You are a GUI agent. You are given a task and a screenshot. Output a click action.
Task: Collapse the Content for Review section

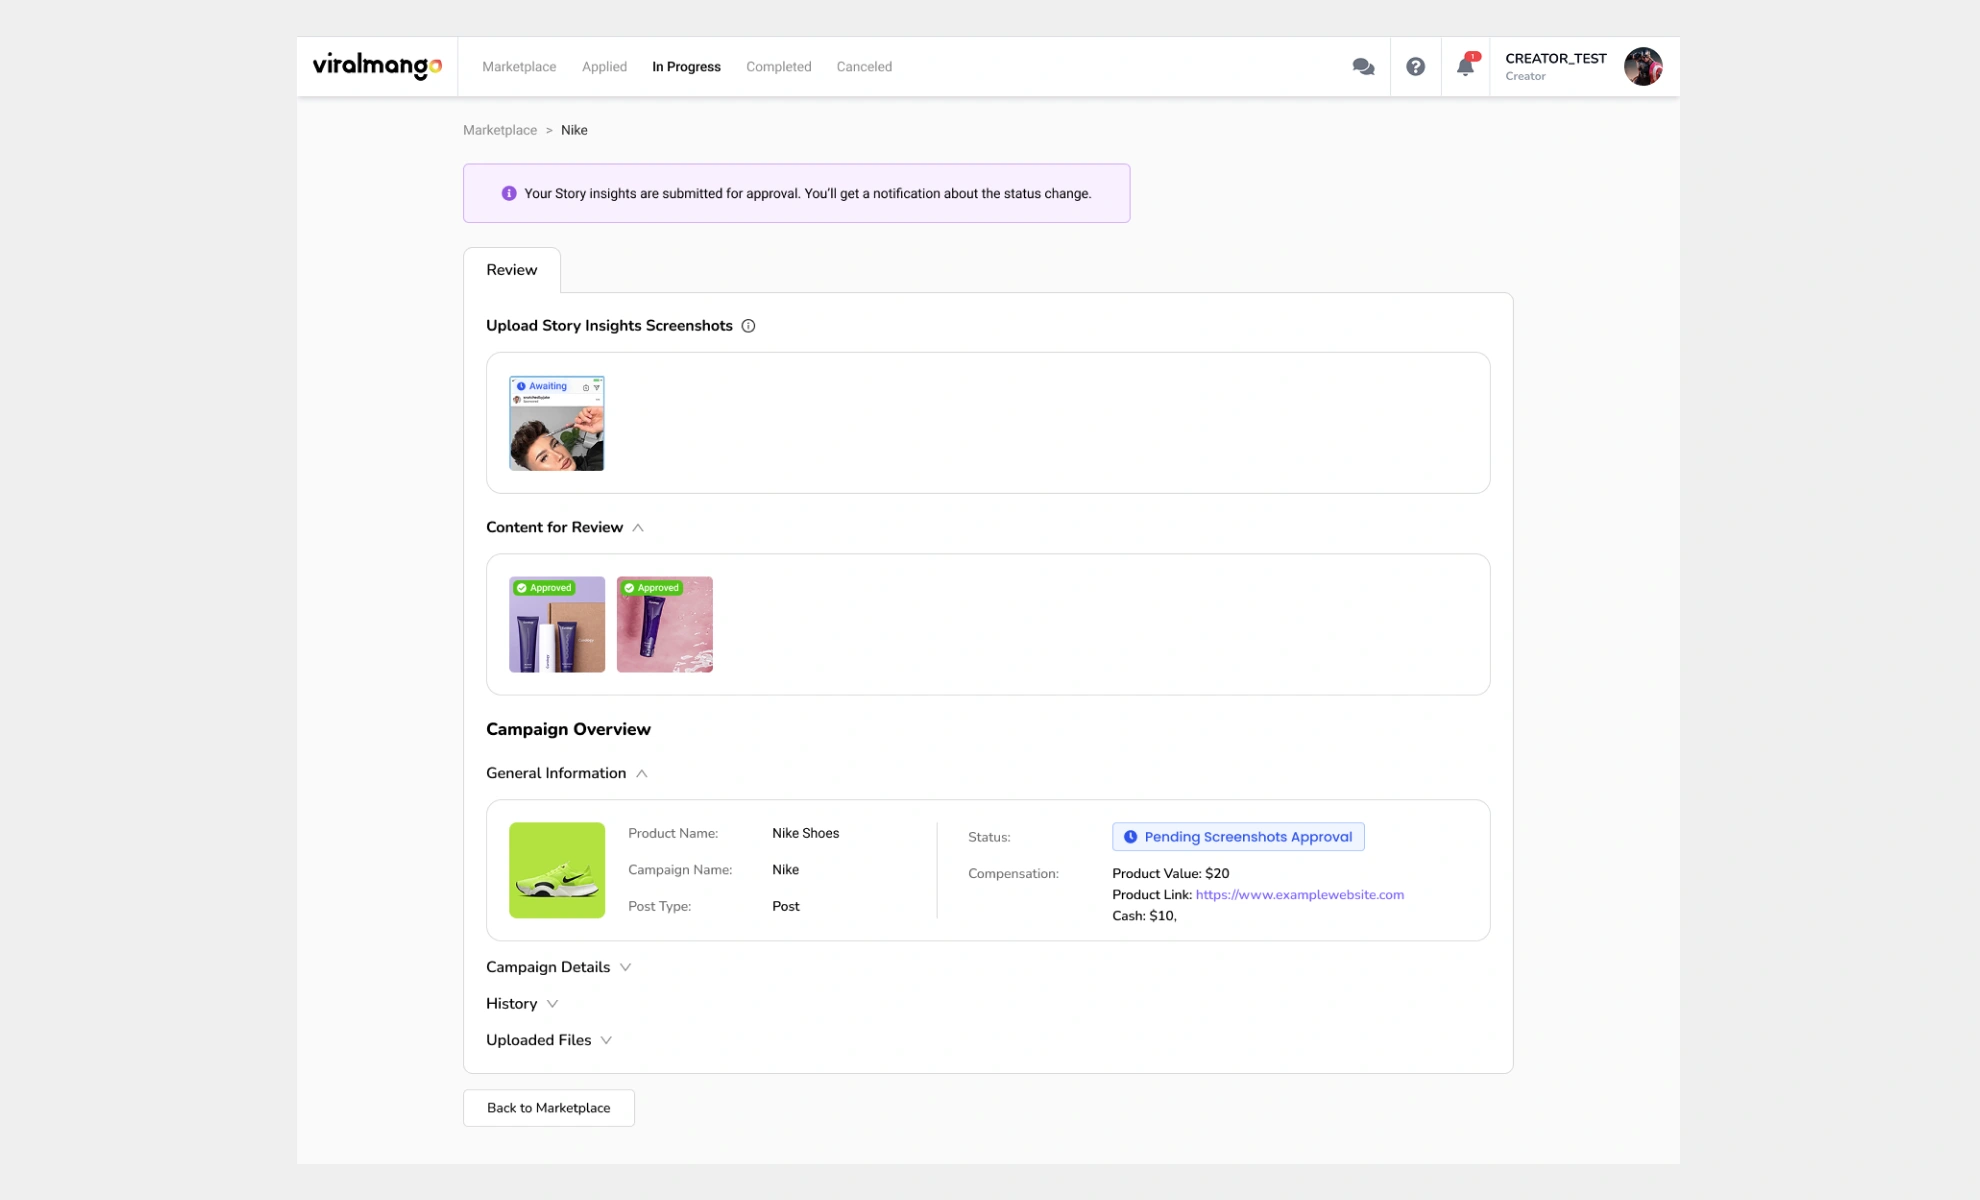(x=638, y=527)
